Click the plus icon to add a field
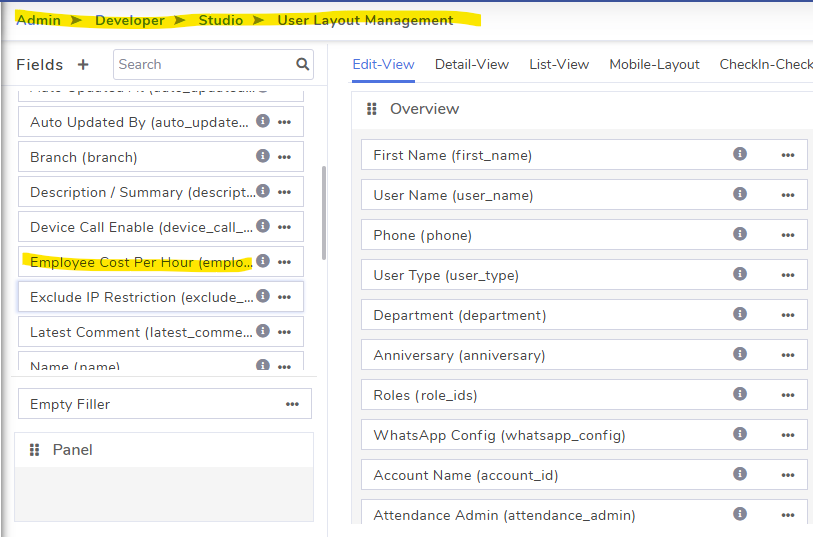 [x=83, y=65]
